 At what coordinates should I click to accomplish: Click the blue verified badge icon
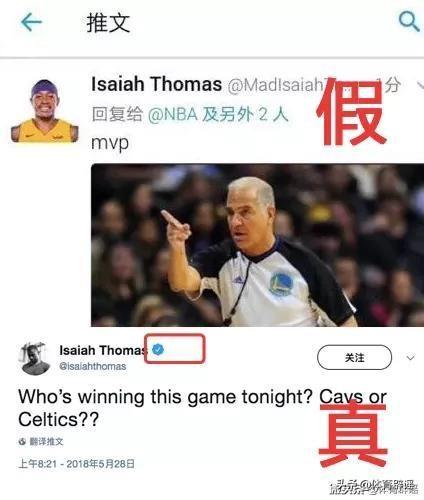(158, 350)
